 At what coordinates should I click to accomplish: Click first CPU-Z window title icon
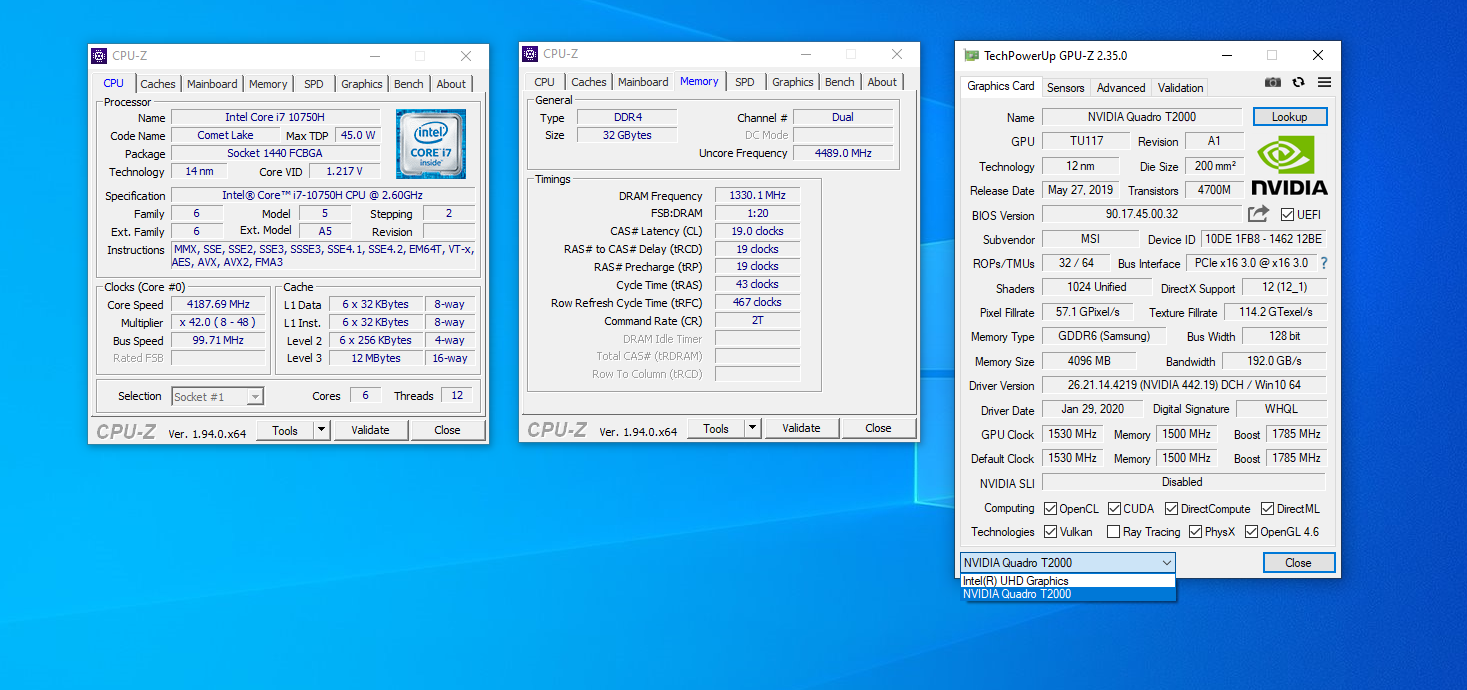[x=99, y=56]
